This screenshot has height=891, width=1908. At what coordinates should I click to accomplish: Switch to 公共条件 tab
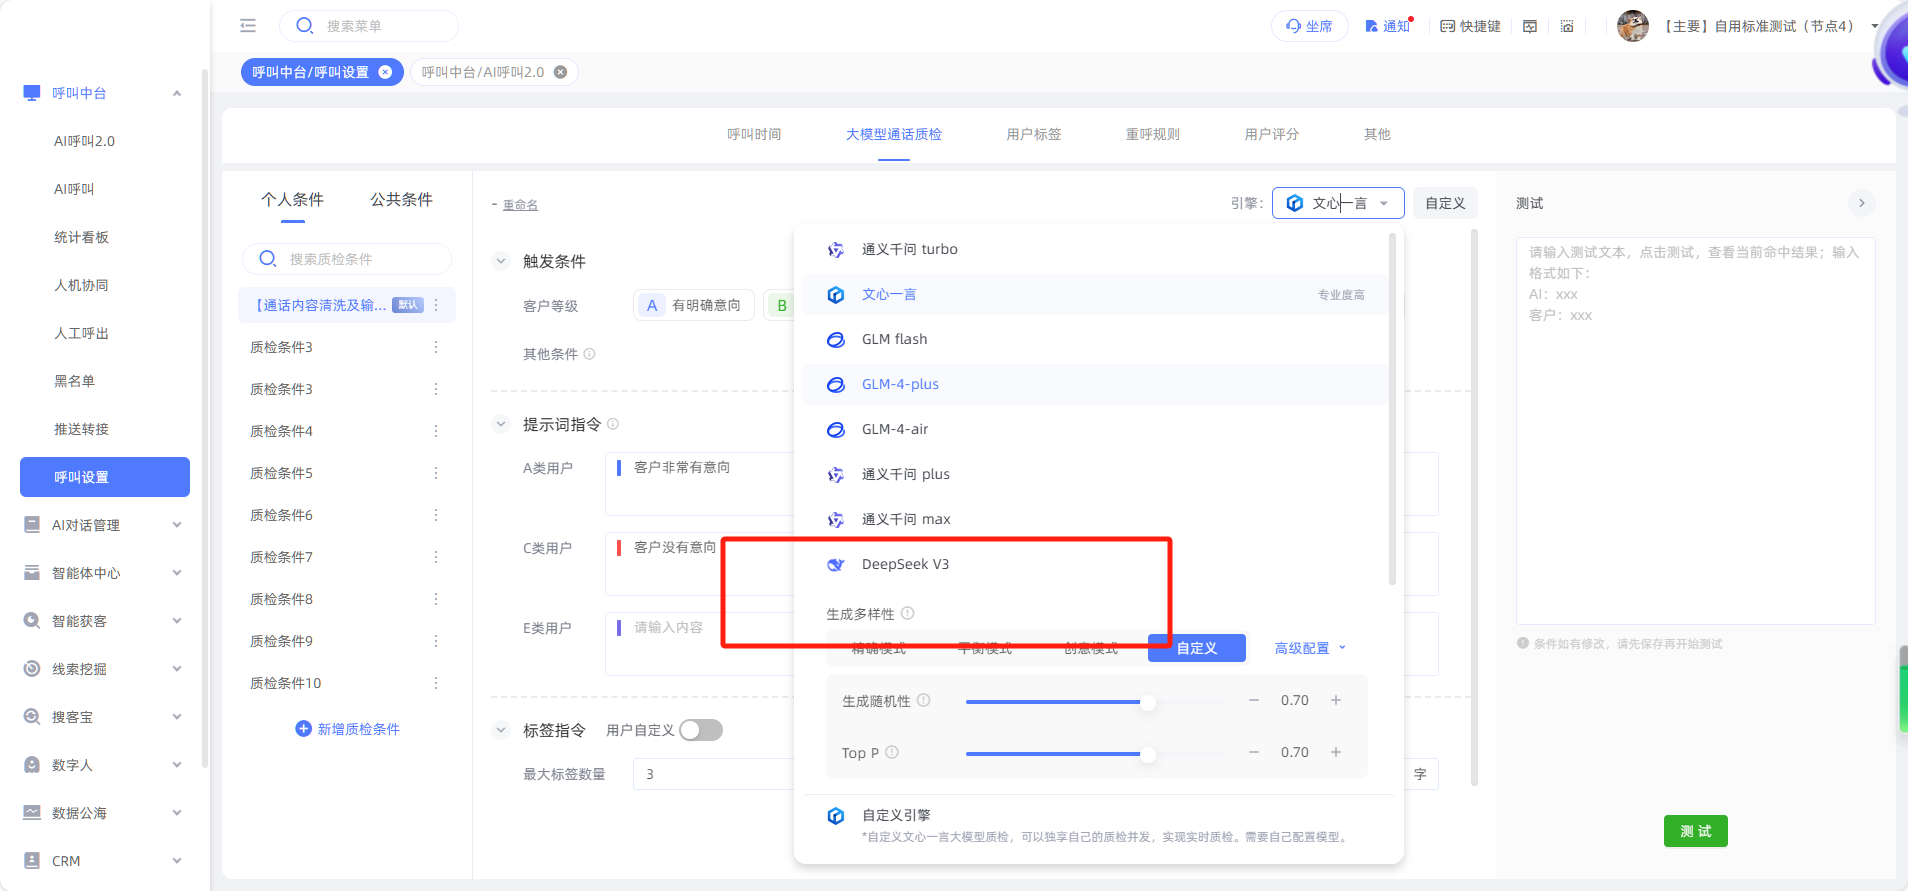coord(401,200)
